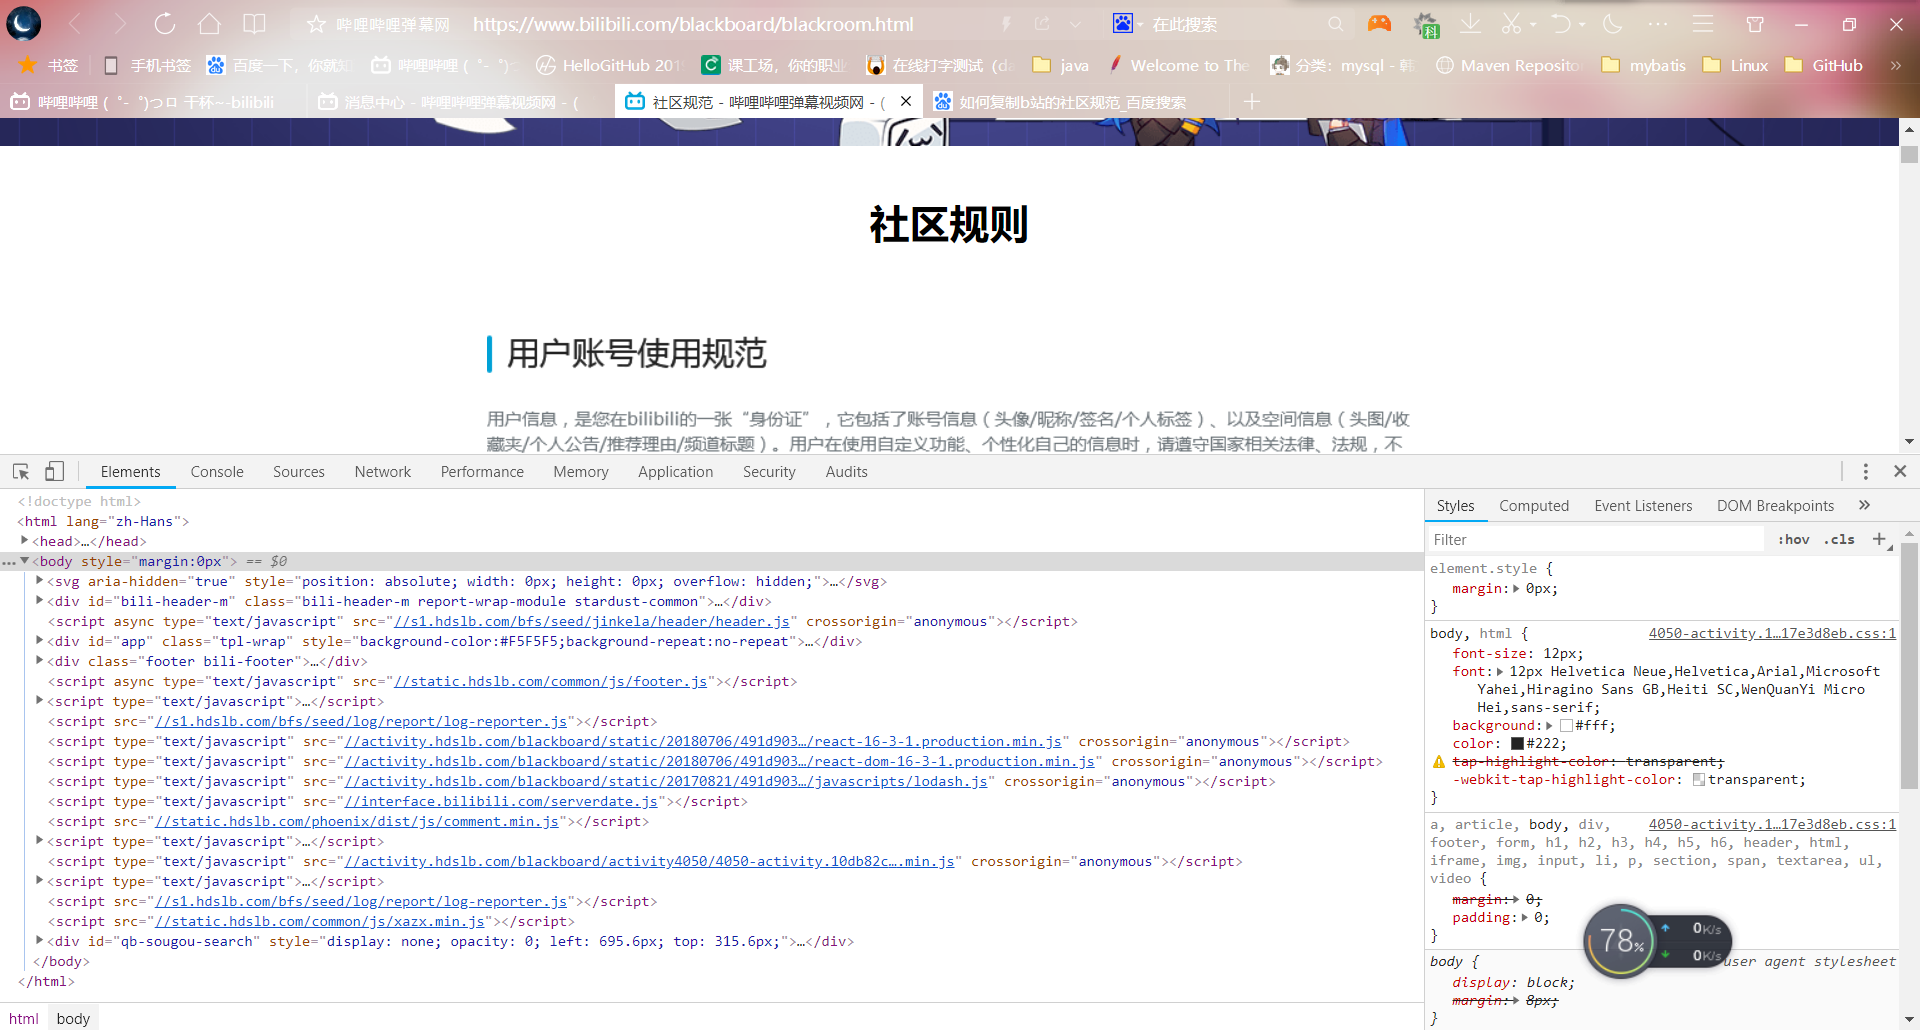Click the transparent tap-highlight color swatch
Viewport: 1920px width, 1030px height.
click(x=1699, y=780)
